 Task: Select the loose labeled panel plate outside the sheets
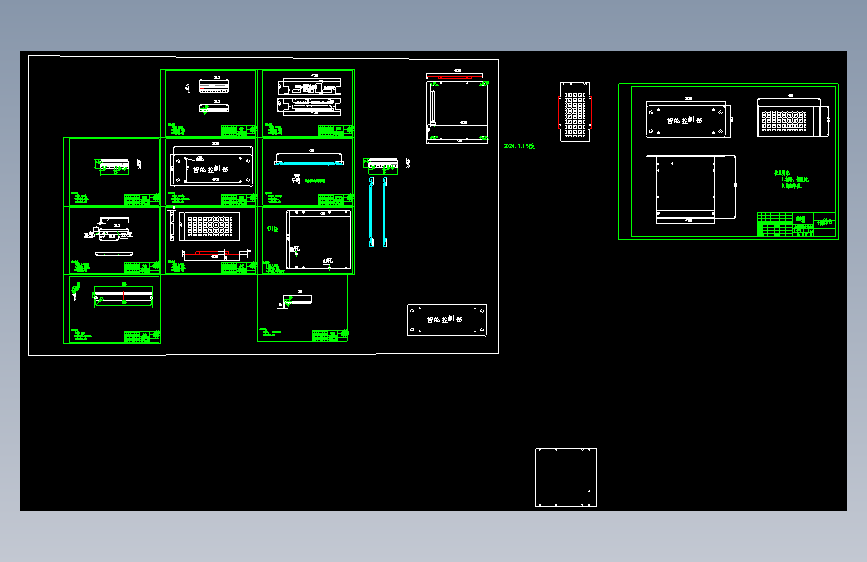[x=447, y=320]
